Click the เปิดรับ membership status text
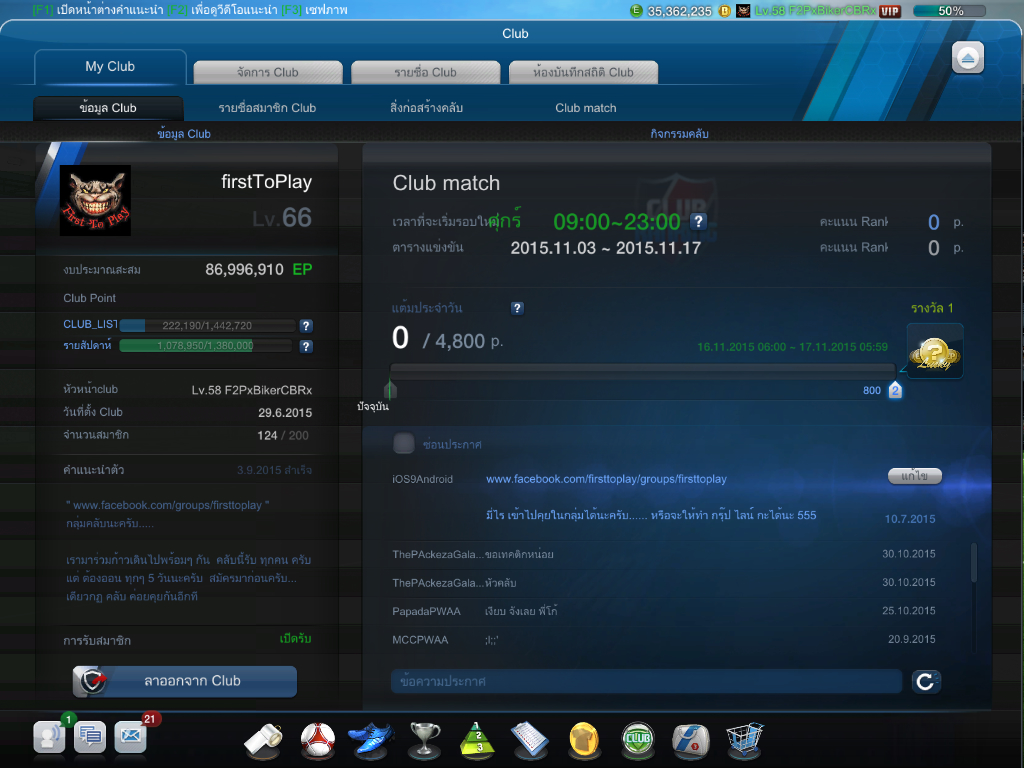Screen dimensions: 1024x768 point(295,639)
